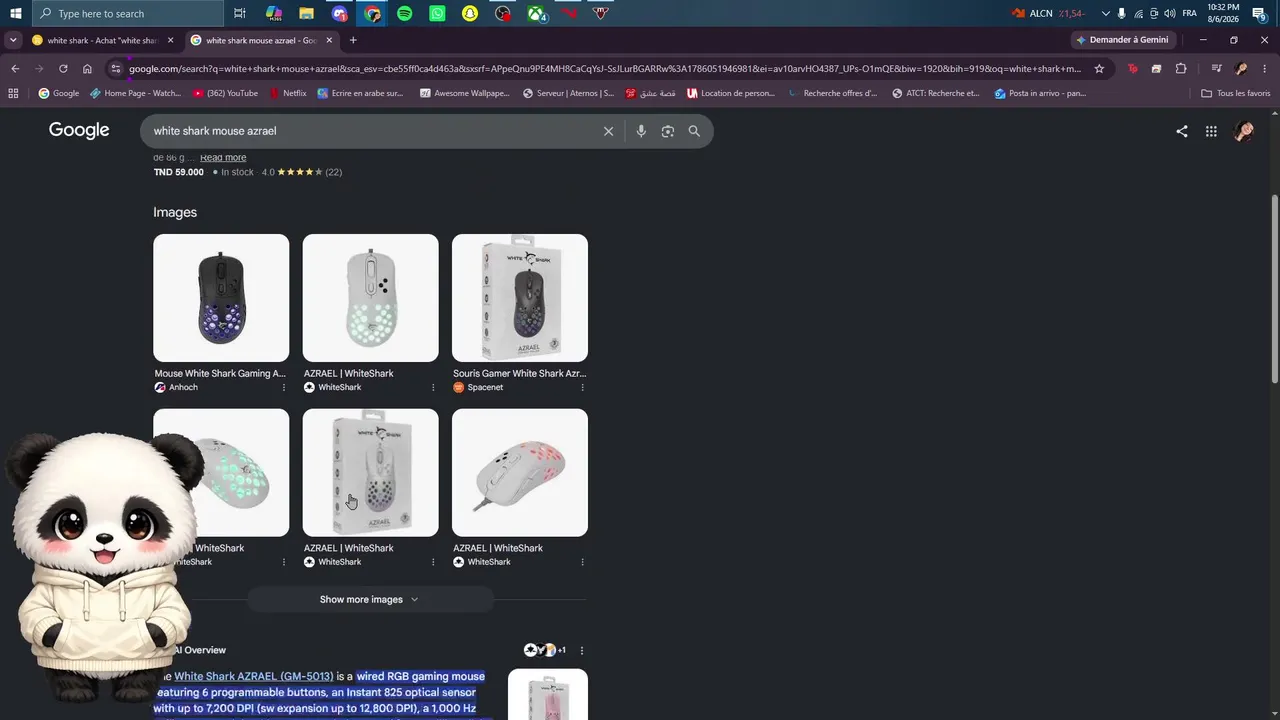The image size is (1280, 720).
Task: Open the white mouse with pink lights image
Action: click(x=520, y=472)
